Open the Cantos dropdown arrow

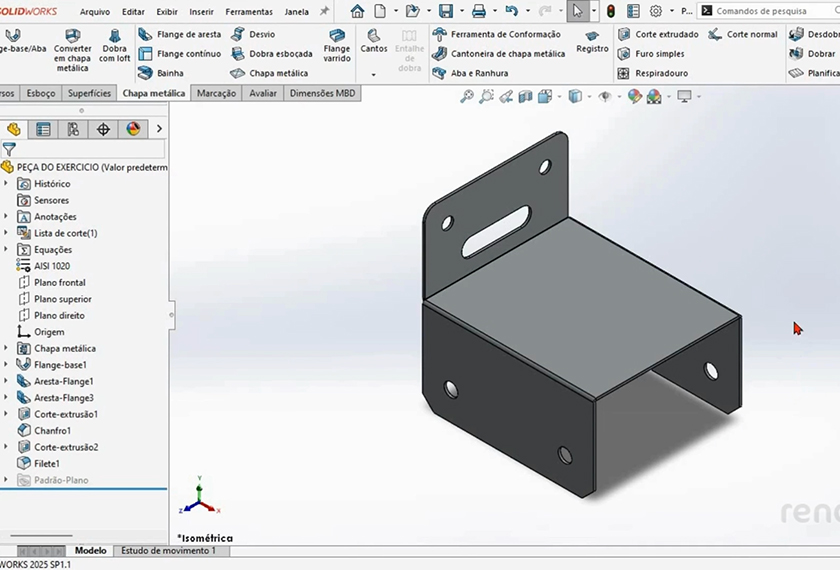coord(373,75)
